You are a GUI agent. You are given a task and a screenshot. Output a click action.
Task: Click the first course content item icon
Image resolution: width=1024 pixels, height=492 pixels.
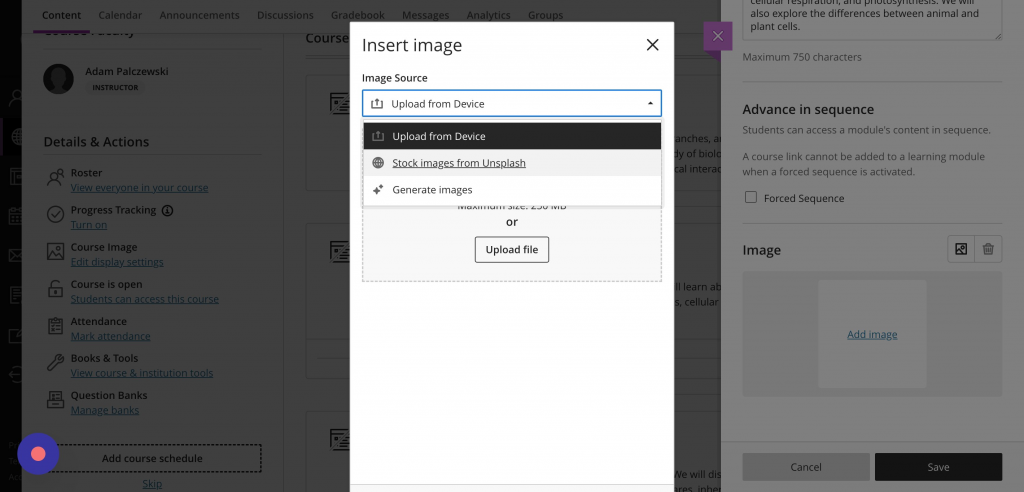[339, 103]
